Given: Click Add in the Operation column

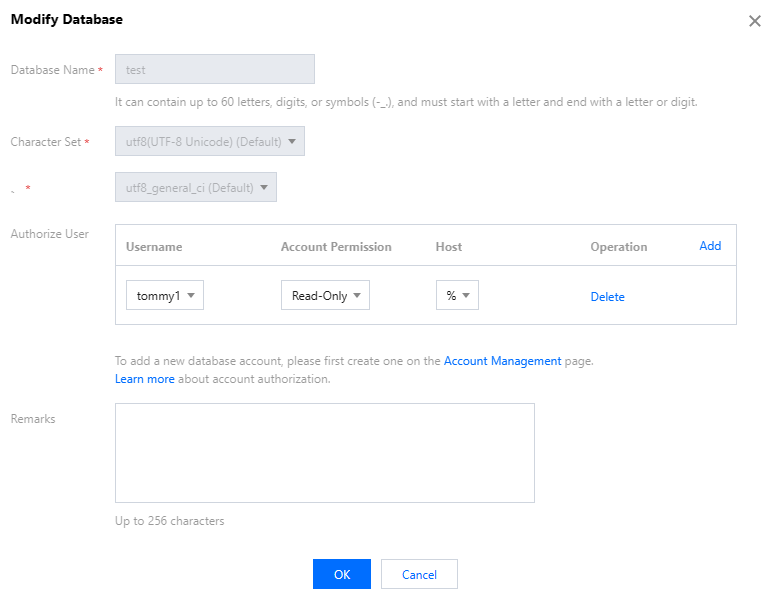Looking at the screenshot, I should (710, 246).
